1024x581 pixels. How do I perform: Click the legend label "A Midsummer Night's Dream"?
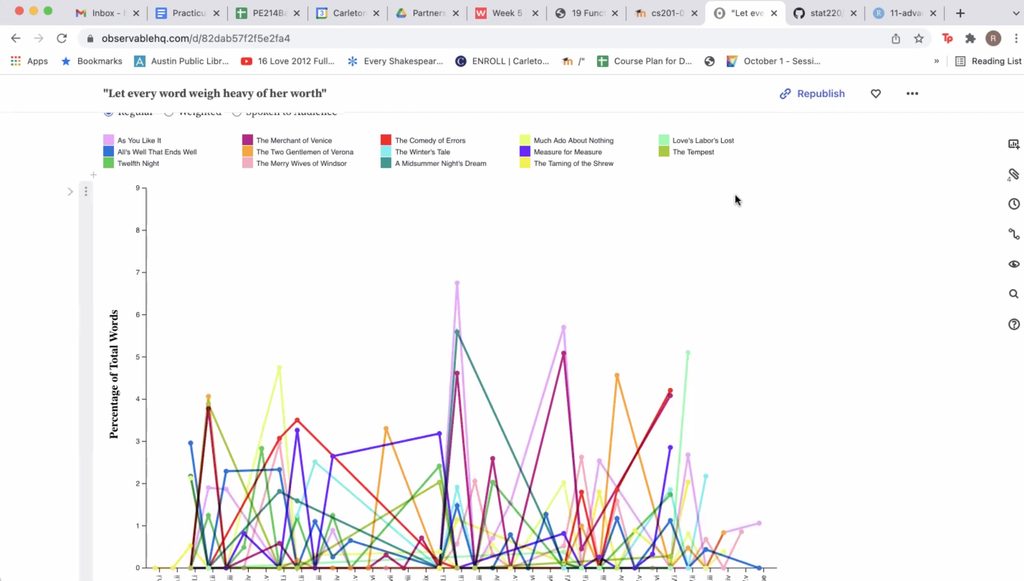(x=441, y=164)
